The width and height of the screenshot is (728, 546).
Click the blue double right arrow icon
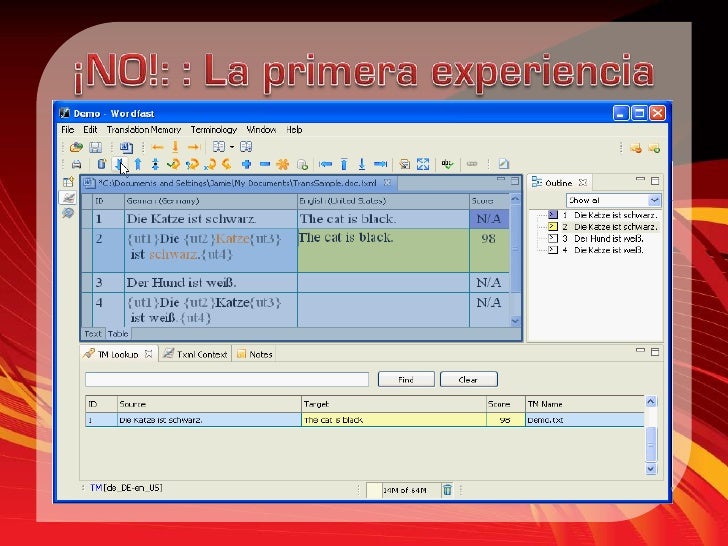pos(380,164)
